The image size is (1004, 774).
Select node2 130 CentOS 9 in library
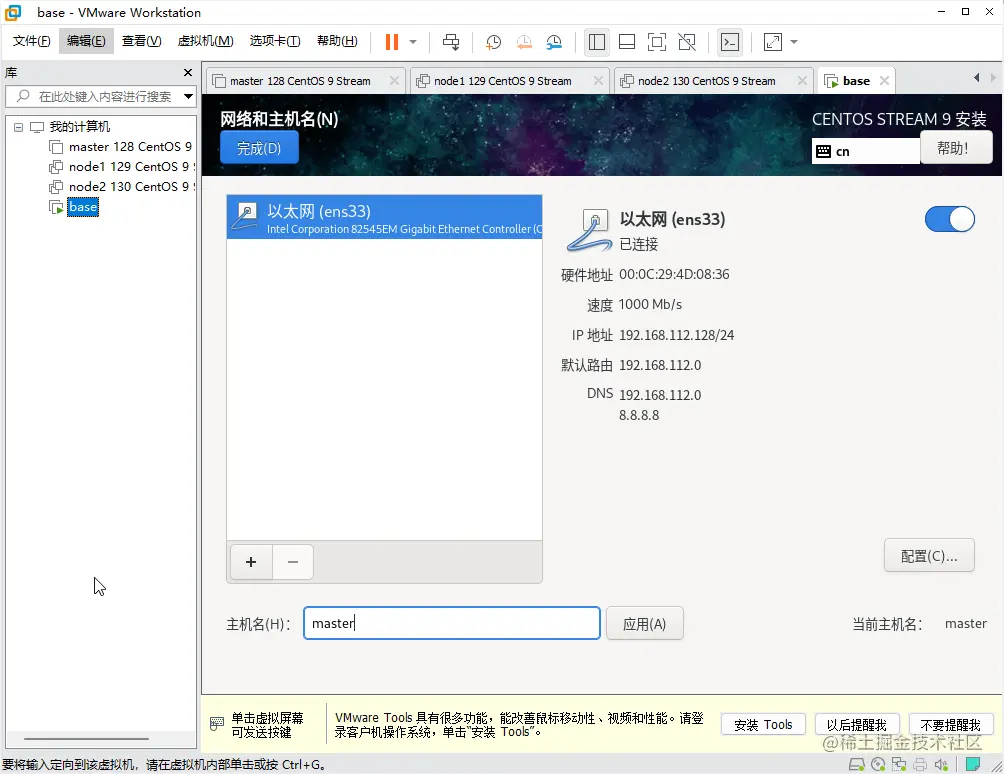click(121, 186)
